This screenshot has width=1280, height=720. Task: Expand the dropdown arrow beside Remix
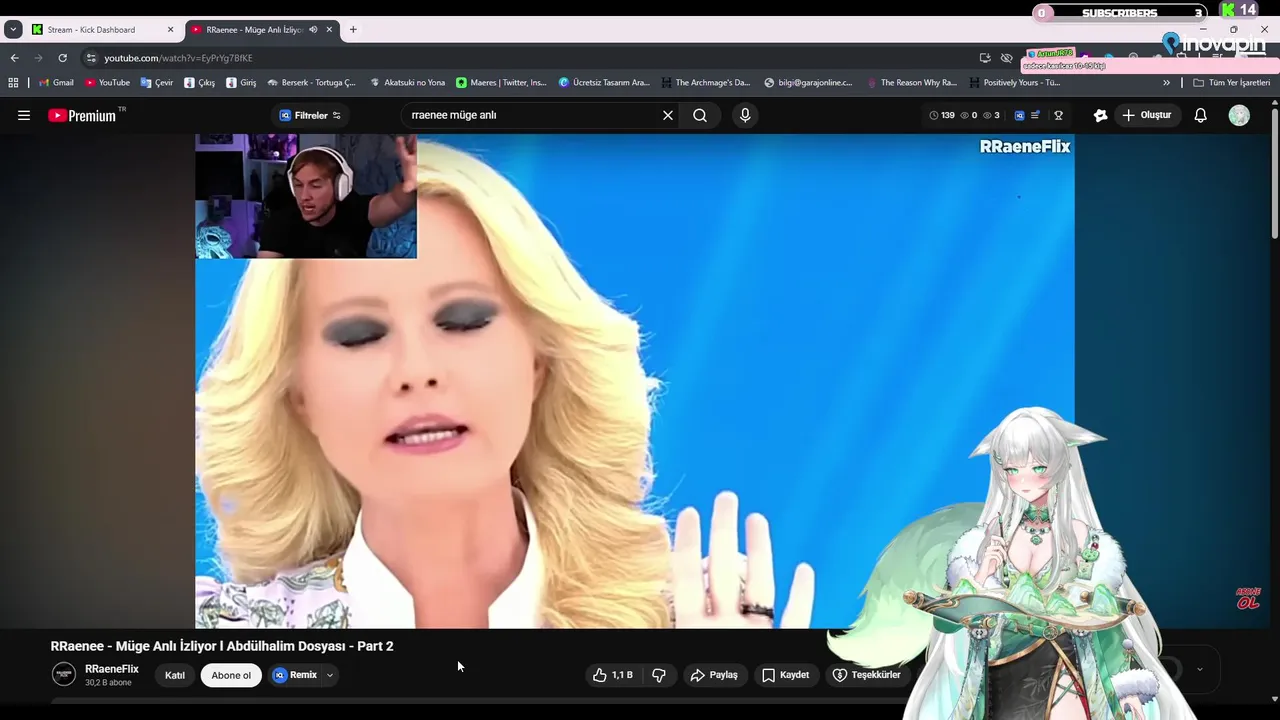point(330,675)
